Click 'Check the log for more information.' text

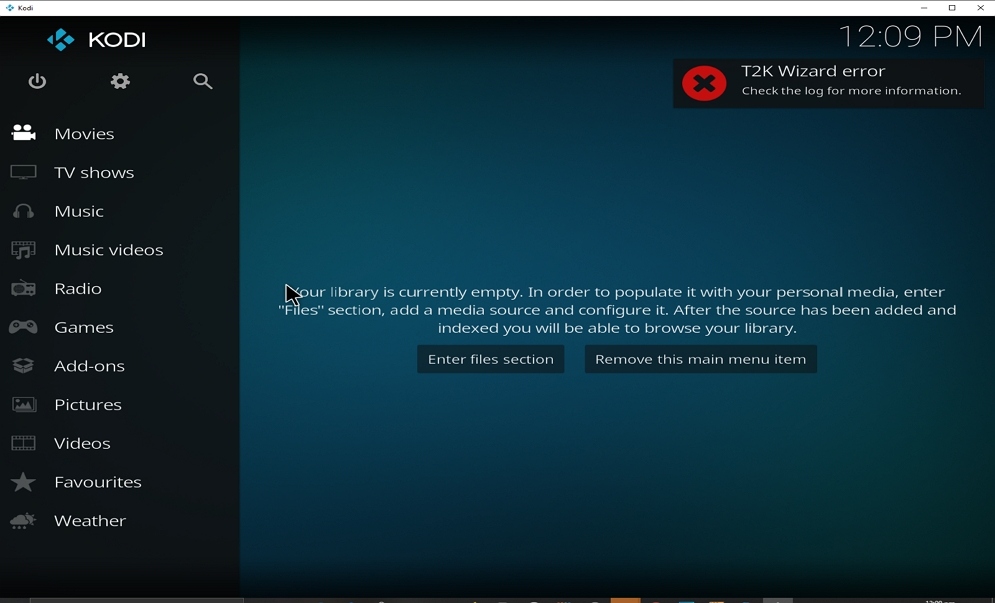(852, 91)
